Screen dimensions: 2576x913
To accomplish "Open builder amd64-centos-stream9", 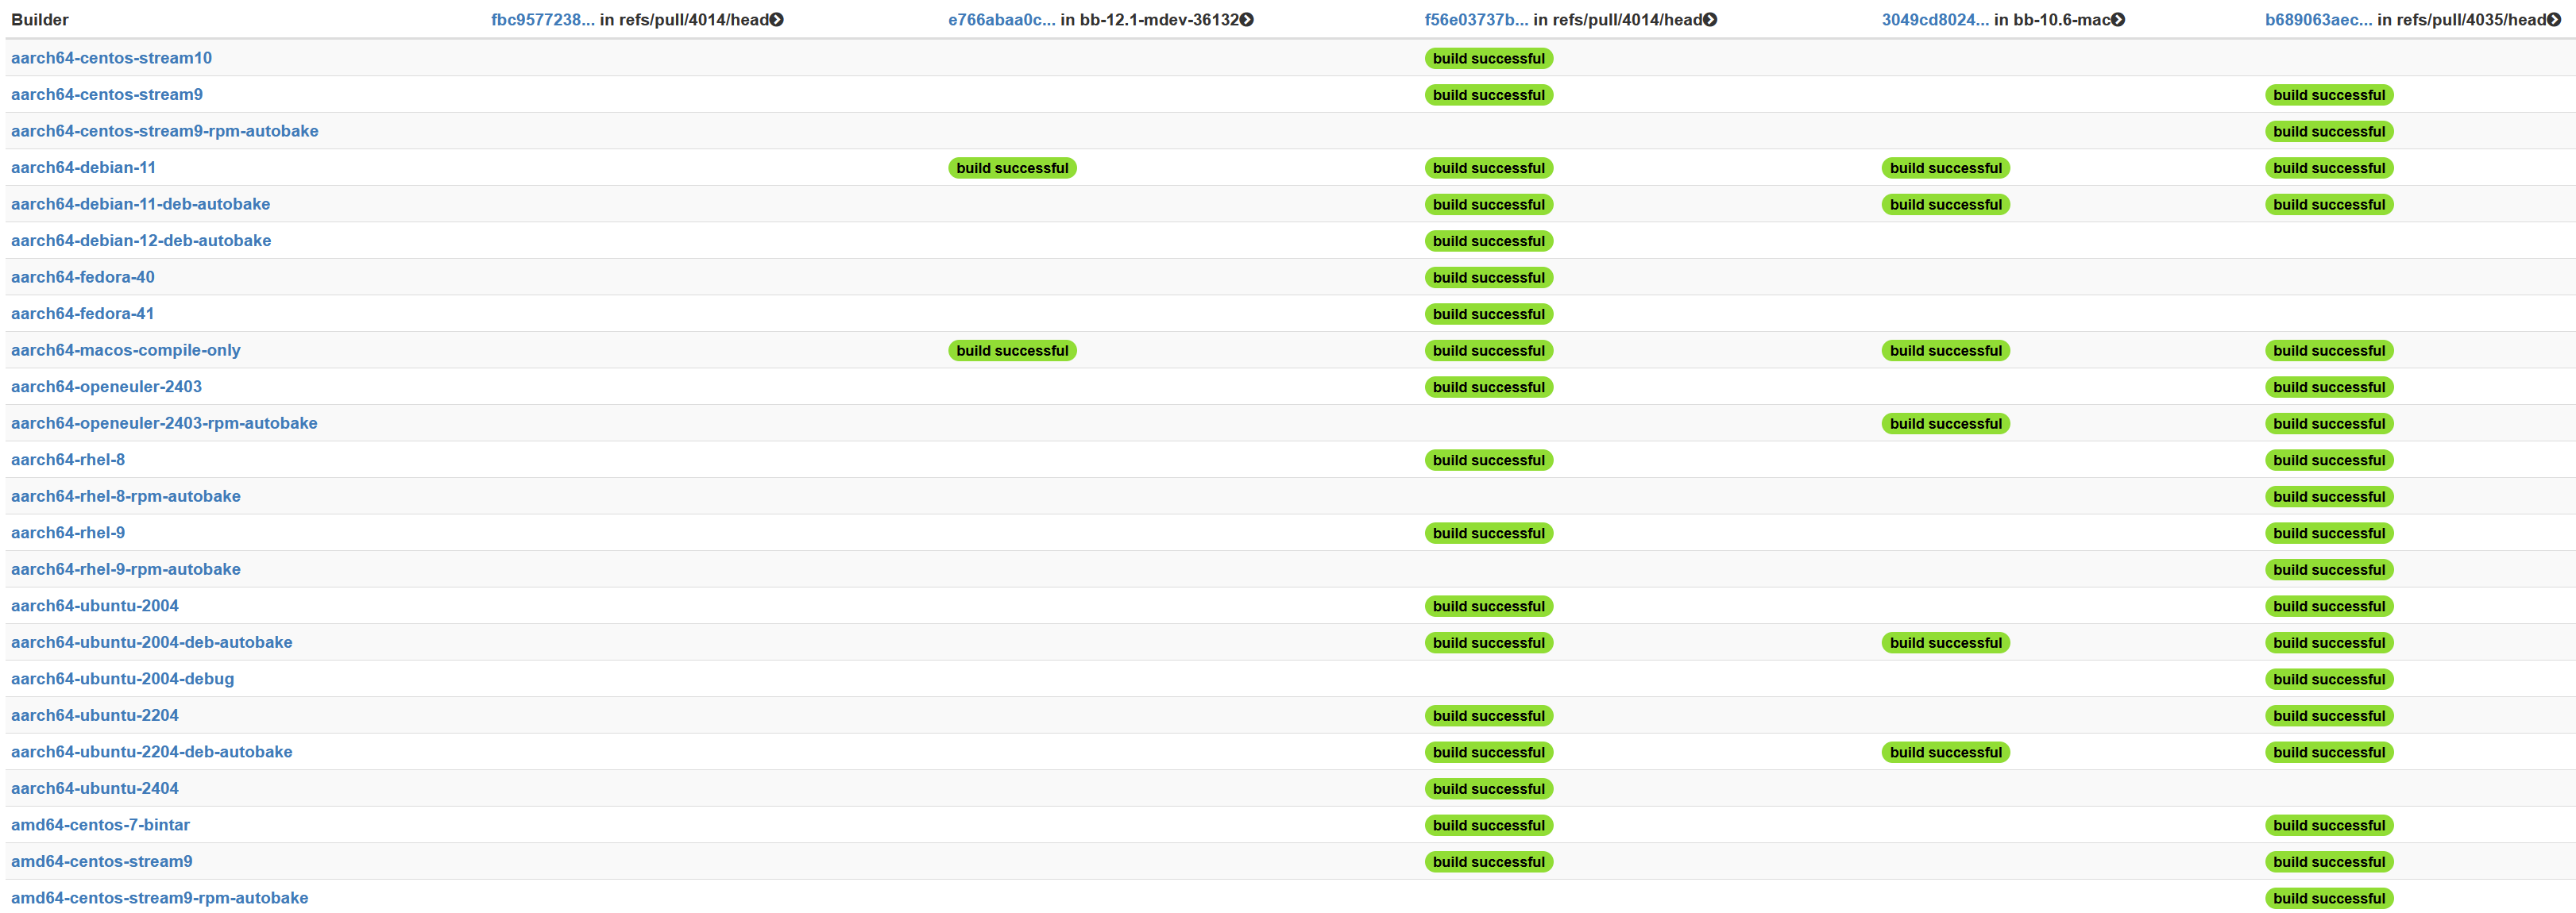I will point(102,861).
